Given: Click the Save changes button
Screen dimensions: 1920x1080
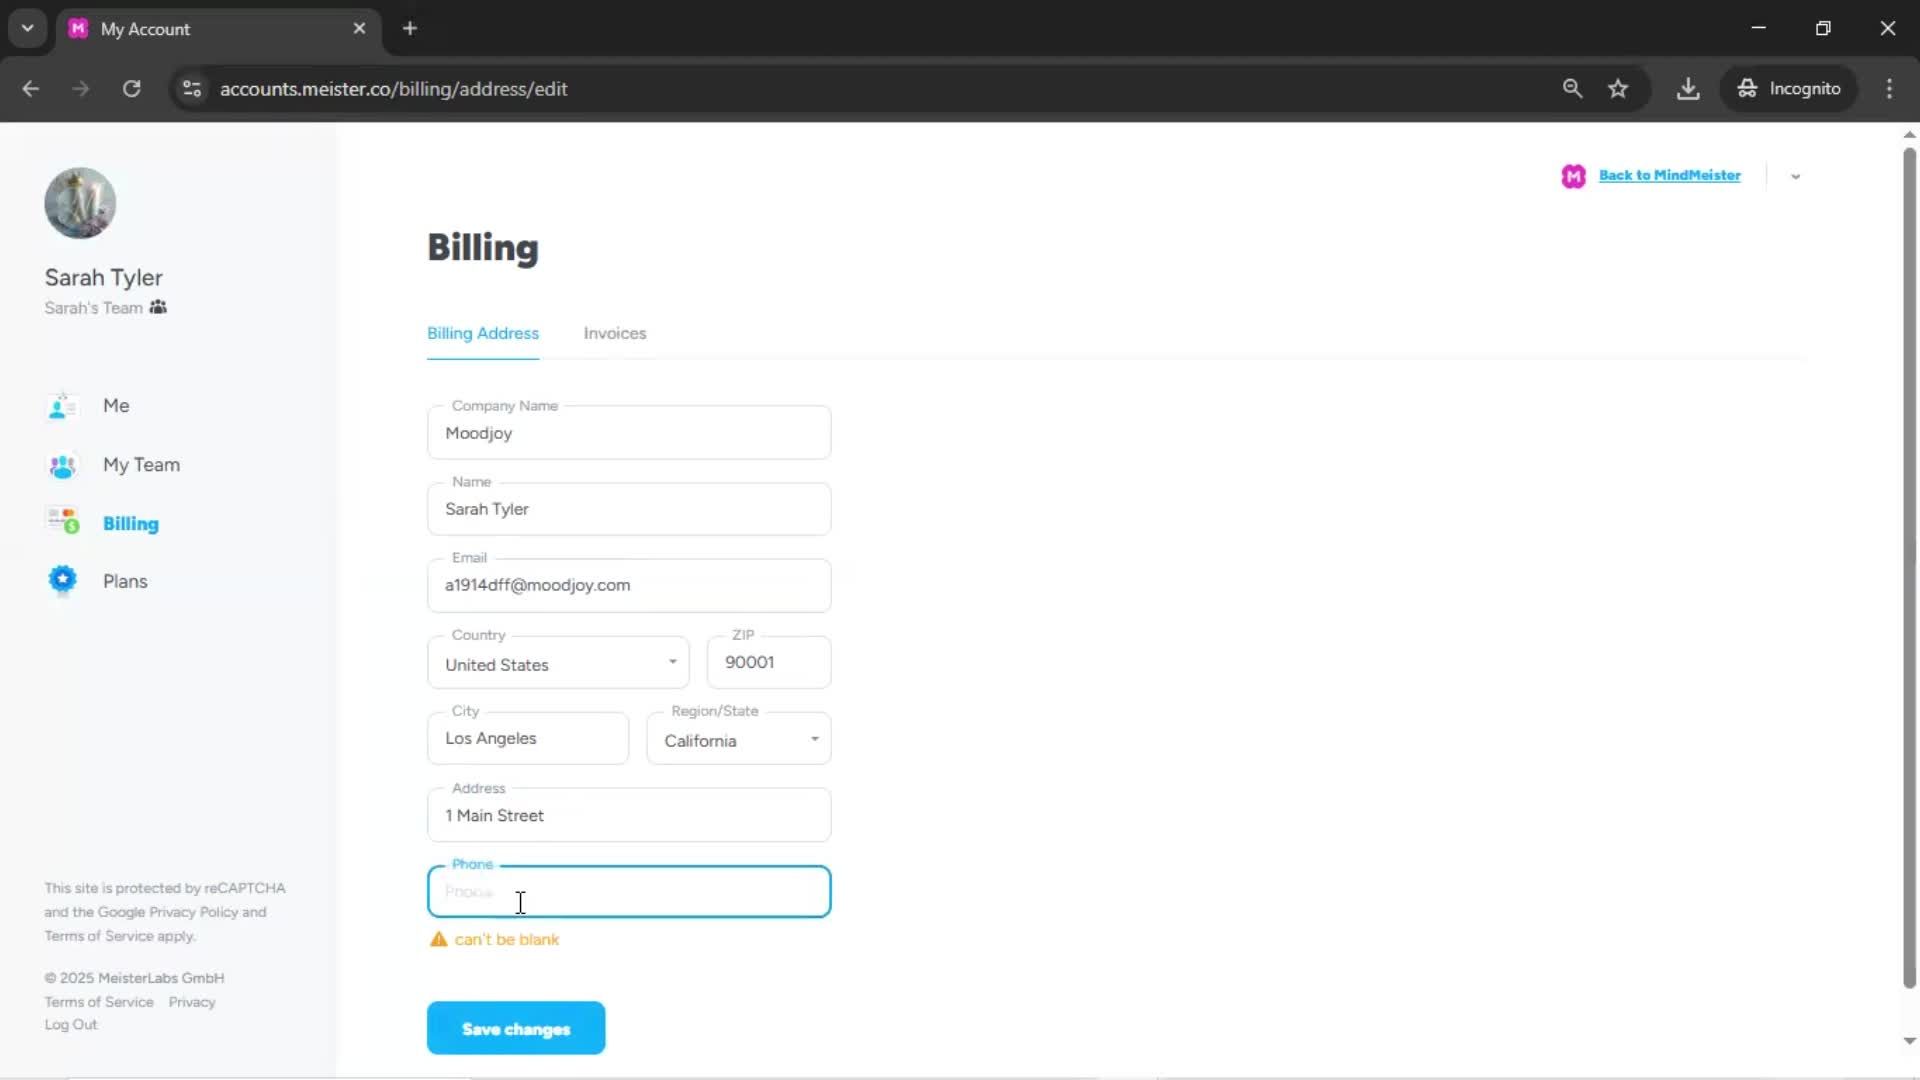Looking at the screenshot, I should point(516,1028).
